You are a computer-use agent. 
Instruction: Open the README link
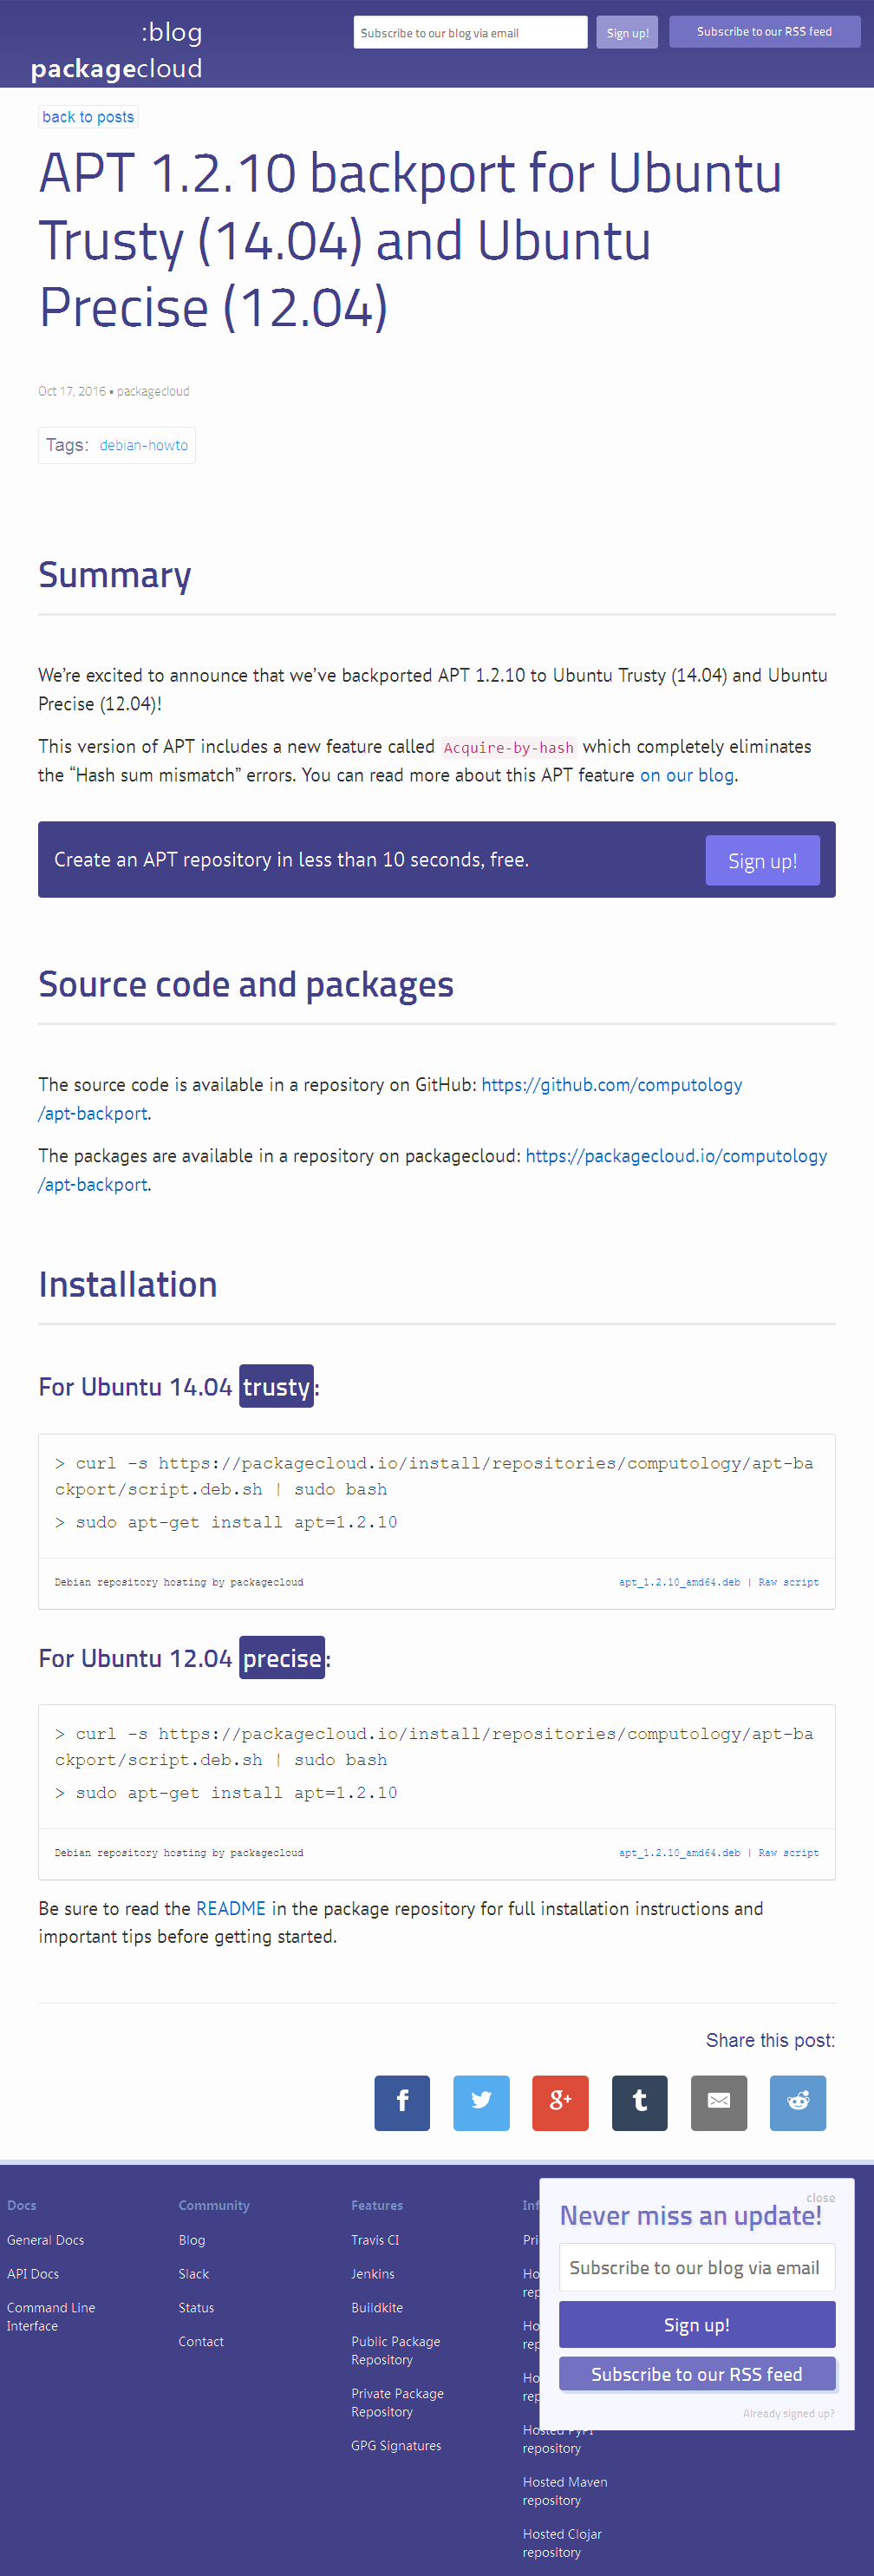(231, 1908)
